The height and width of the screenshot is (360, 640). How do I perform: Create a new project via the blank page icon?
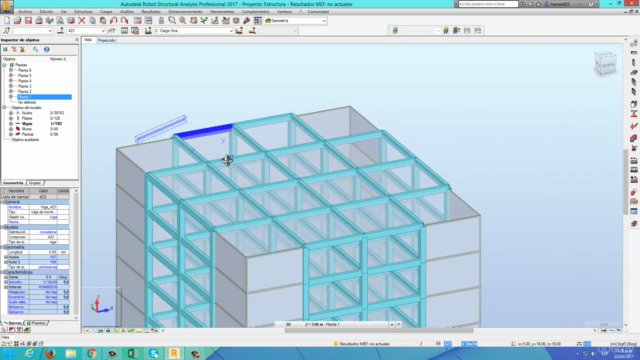[x=7, y=20]
